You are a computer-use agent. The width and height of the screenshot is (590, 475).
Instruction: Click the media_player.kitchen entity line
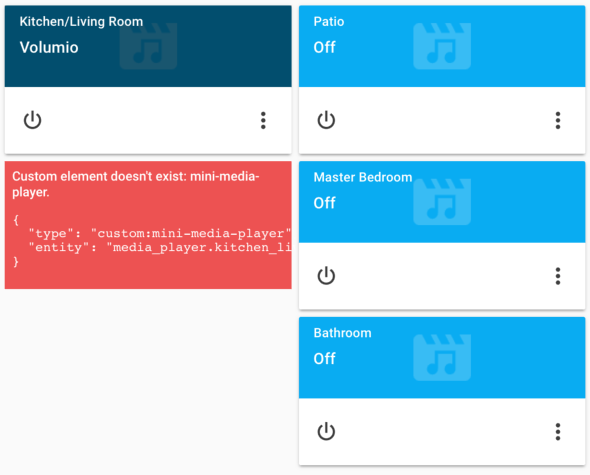coord(160,247)
